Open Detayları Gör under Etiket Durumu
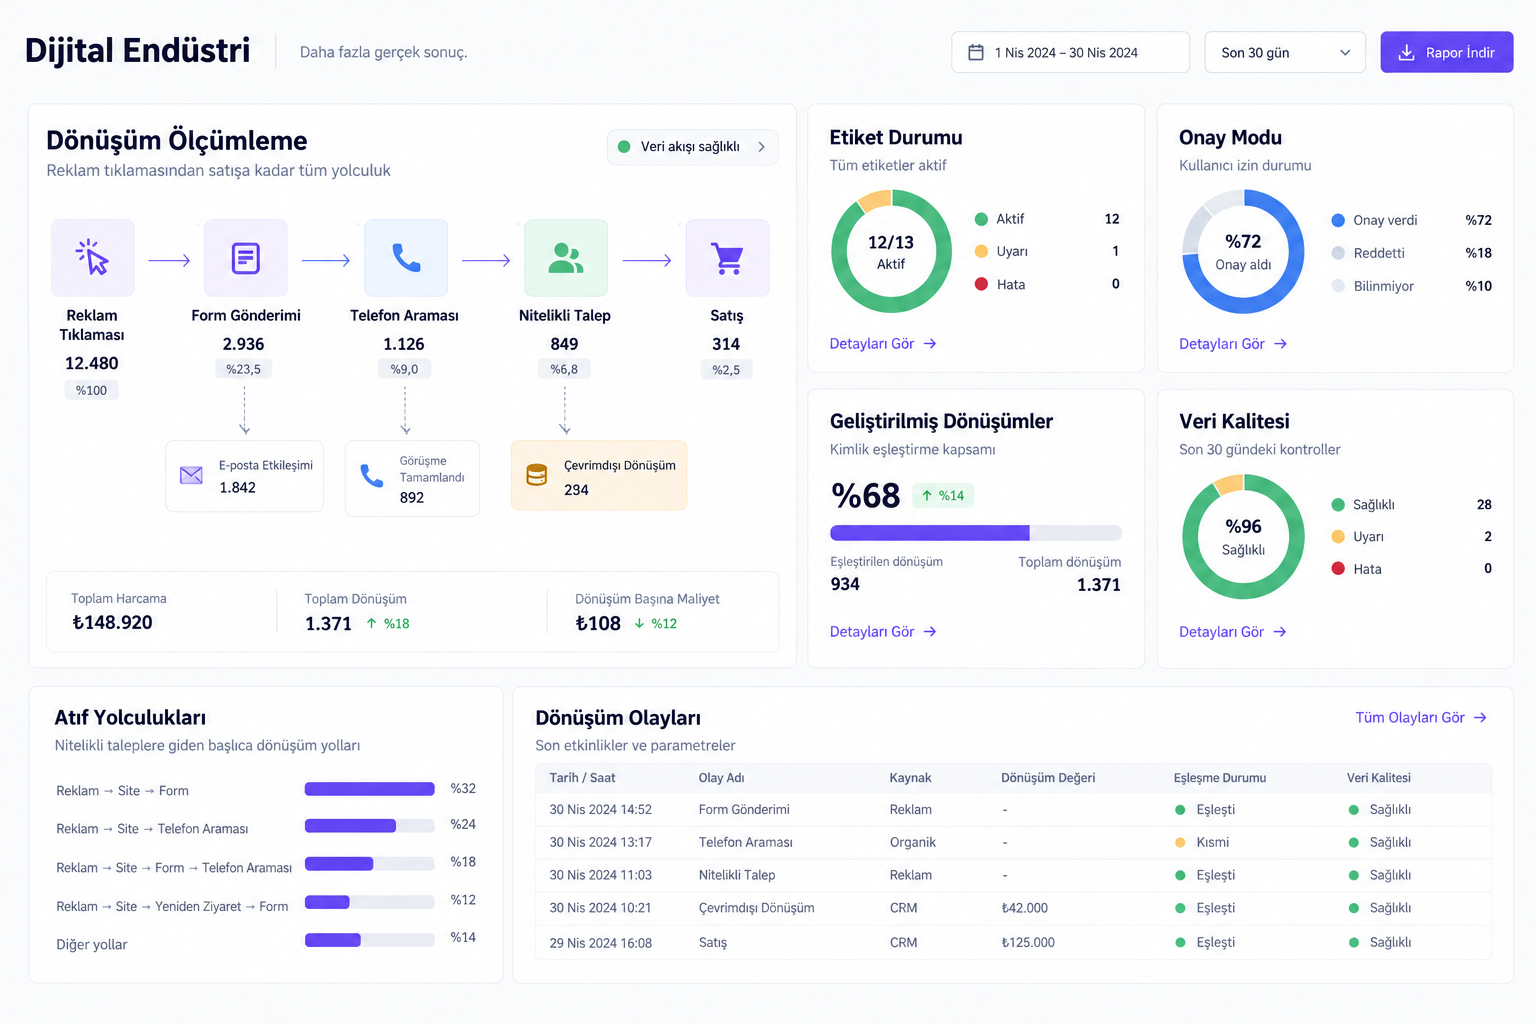 coord(883,344)
